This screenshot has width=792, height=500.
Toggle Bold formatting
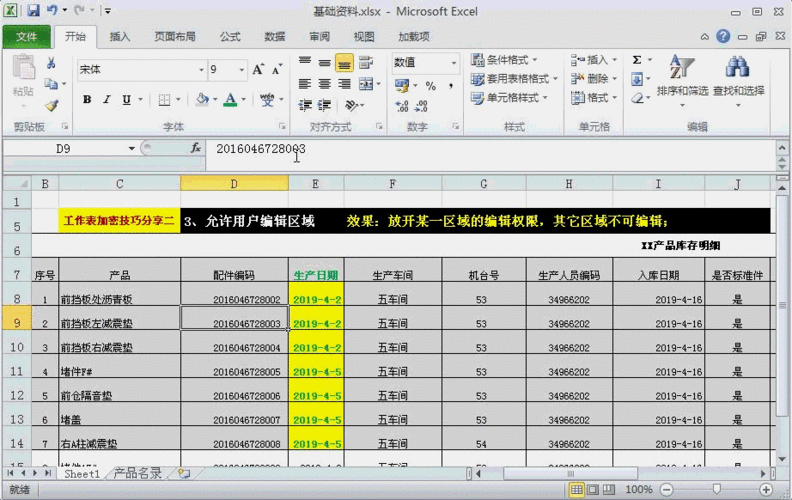(x=87, y=99)
